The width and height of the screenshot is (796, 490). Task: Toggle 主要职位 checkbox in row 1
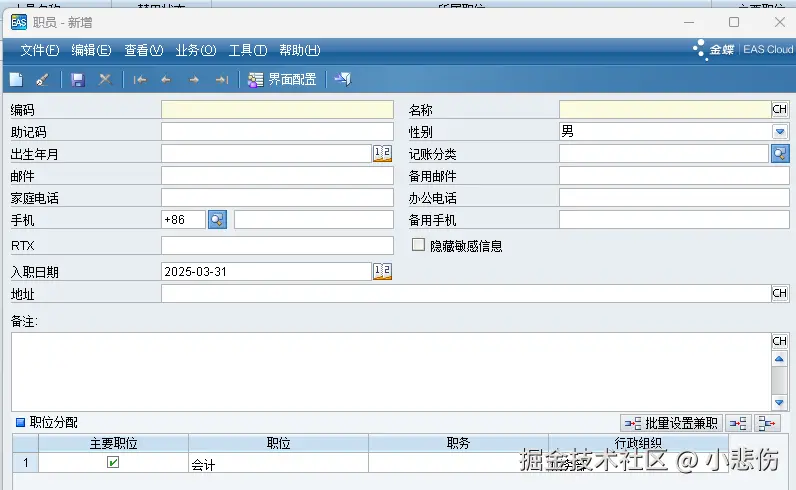(x=113, y=463)
